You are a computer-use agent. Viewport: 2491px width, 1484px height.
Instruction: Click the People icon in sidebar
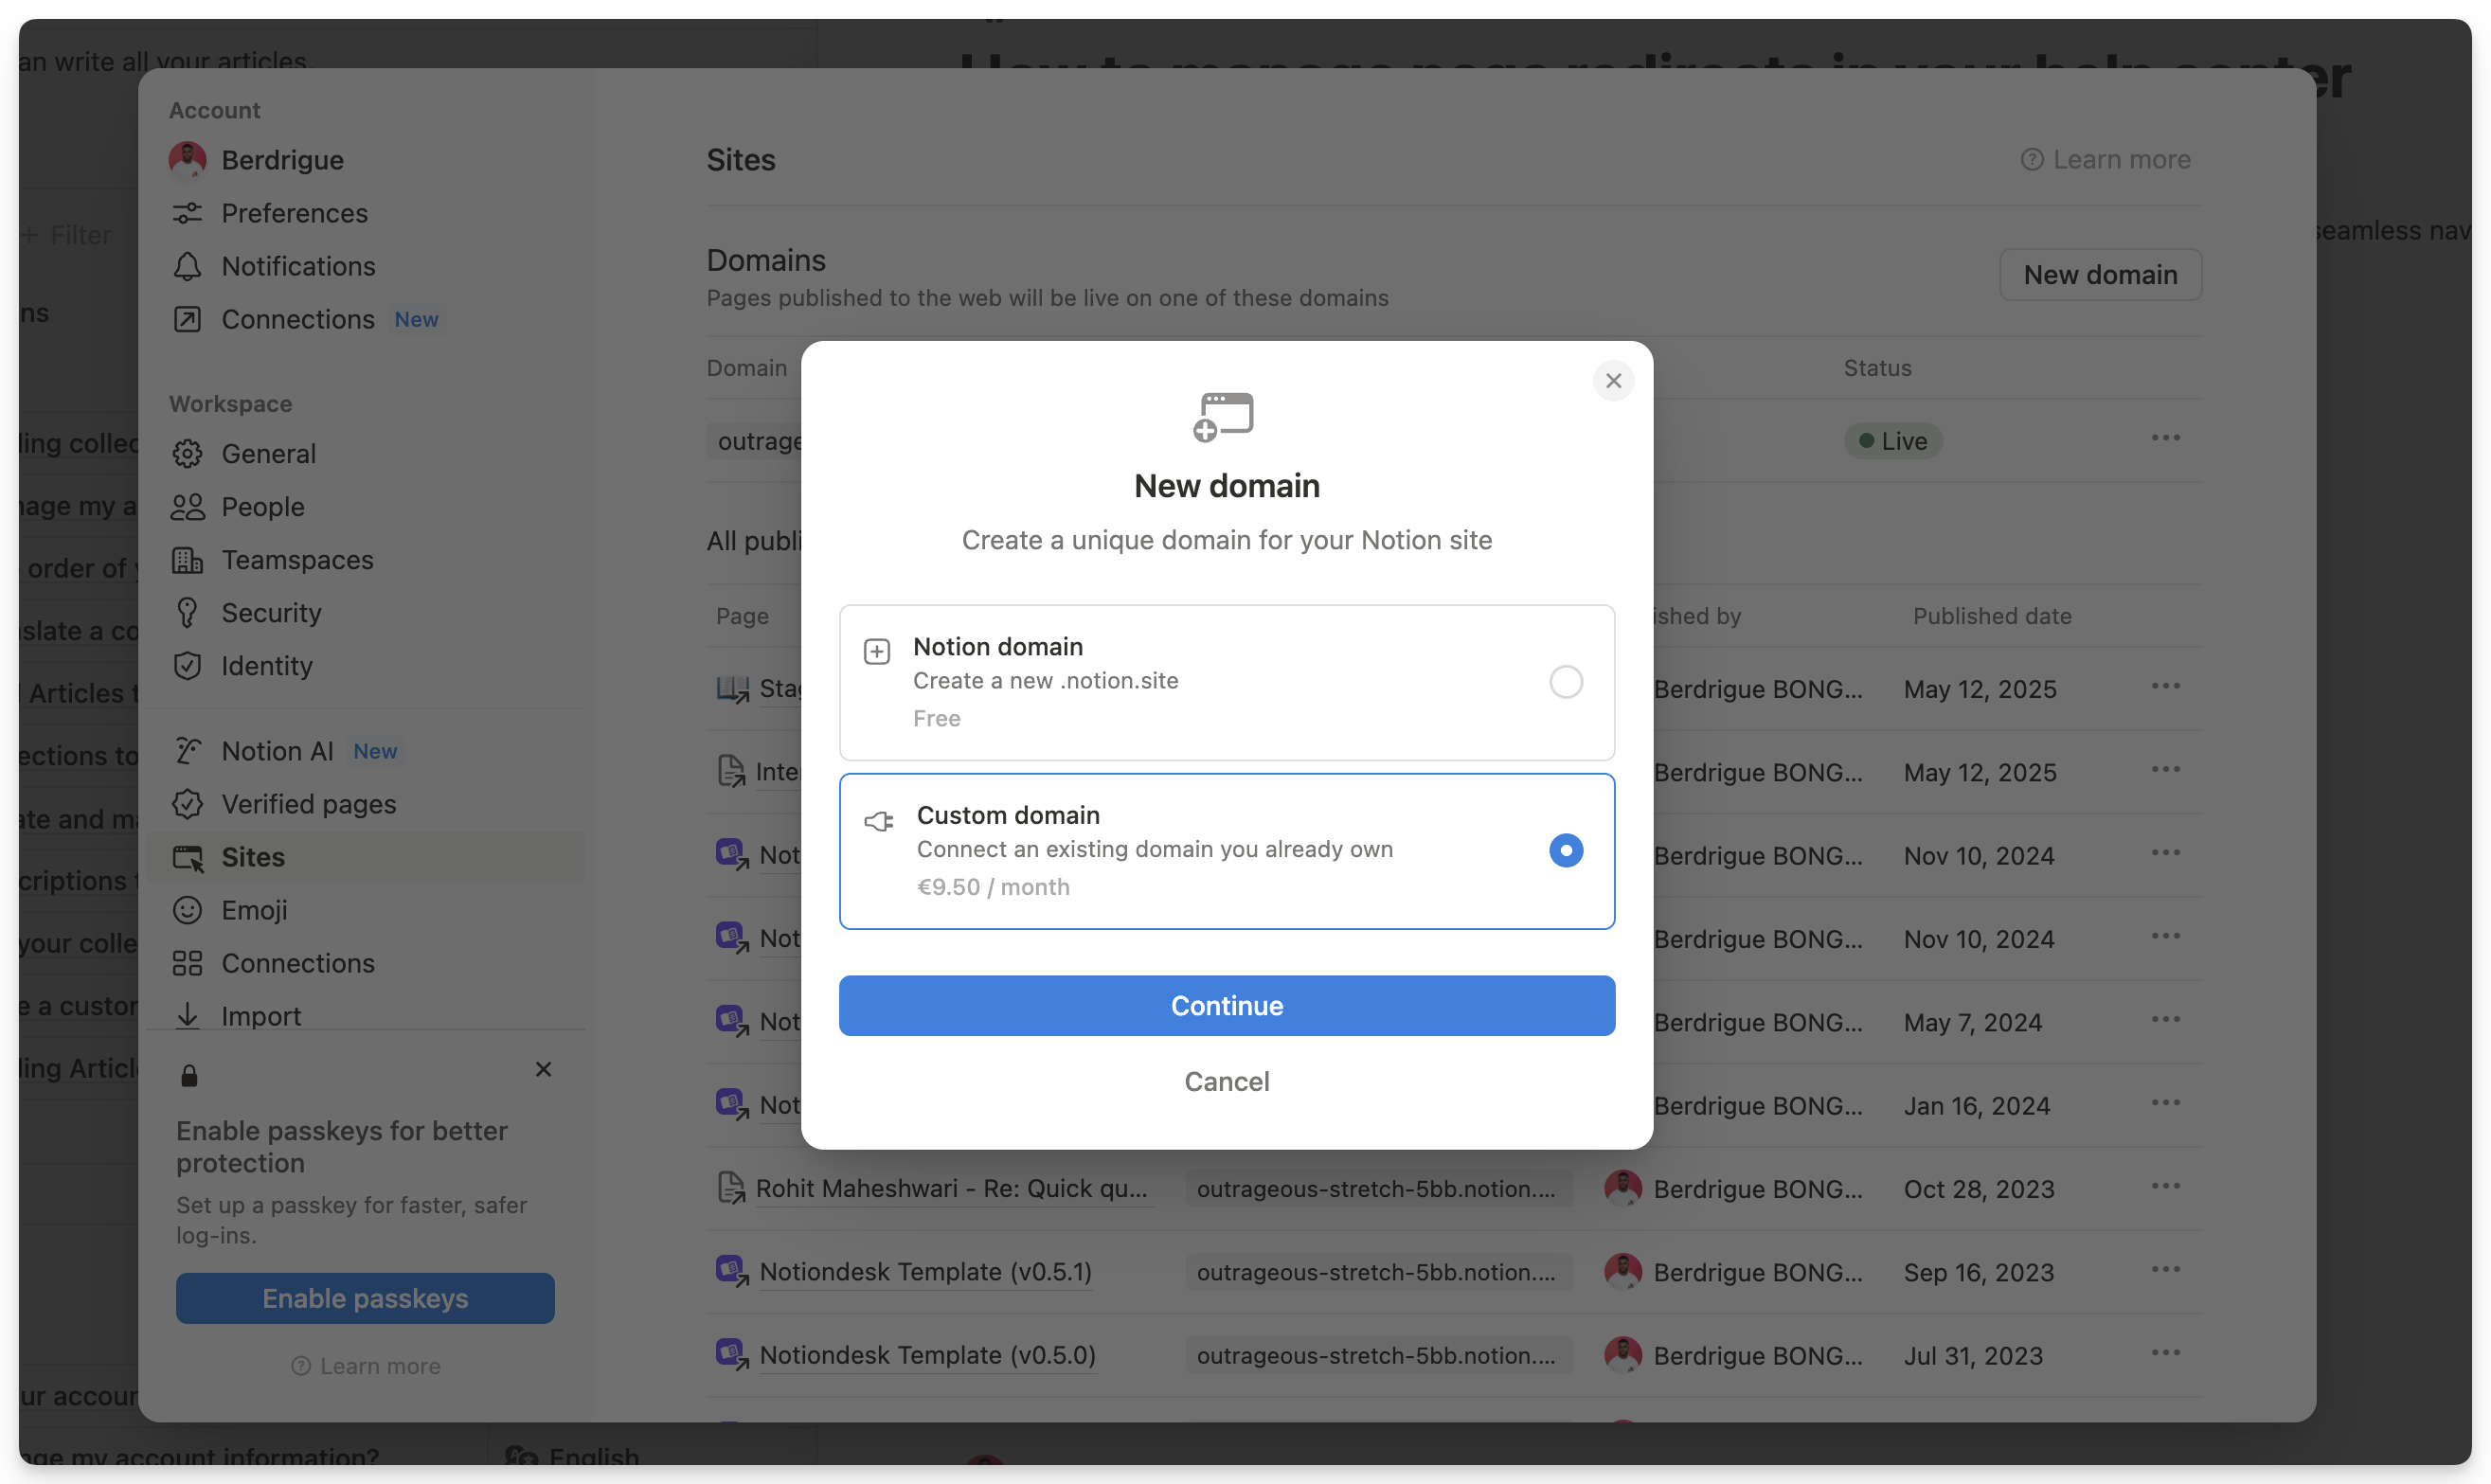coord(187,507)
